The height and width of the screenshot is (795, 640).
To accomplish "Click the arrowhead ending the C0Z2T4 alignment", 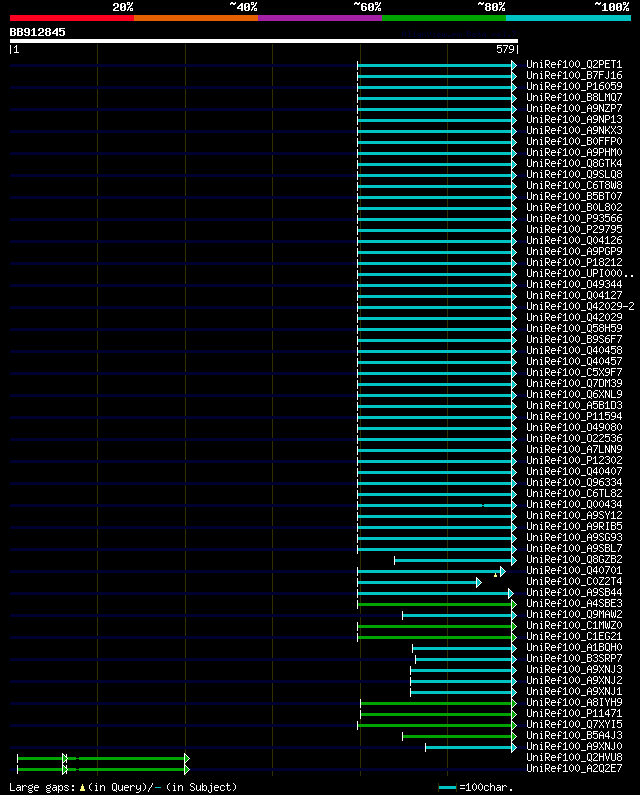I will pos(479,583).
